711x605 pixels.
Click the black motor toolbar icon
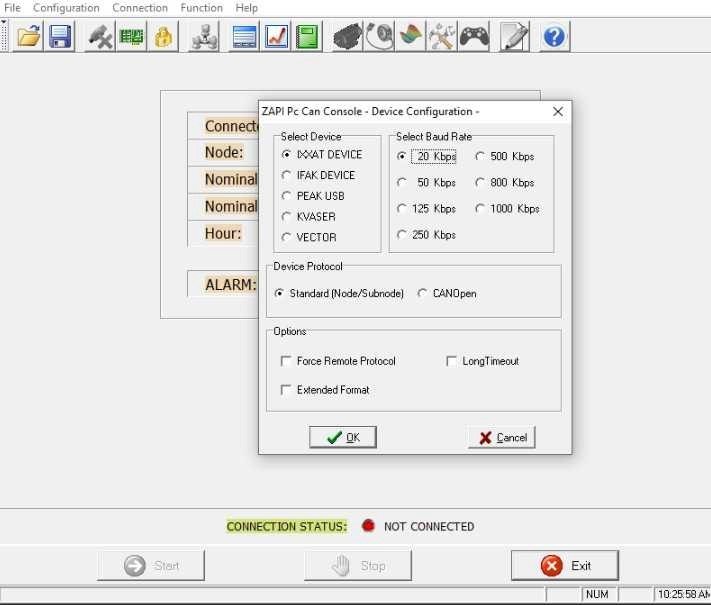(x=347, y=36)
